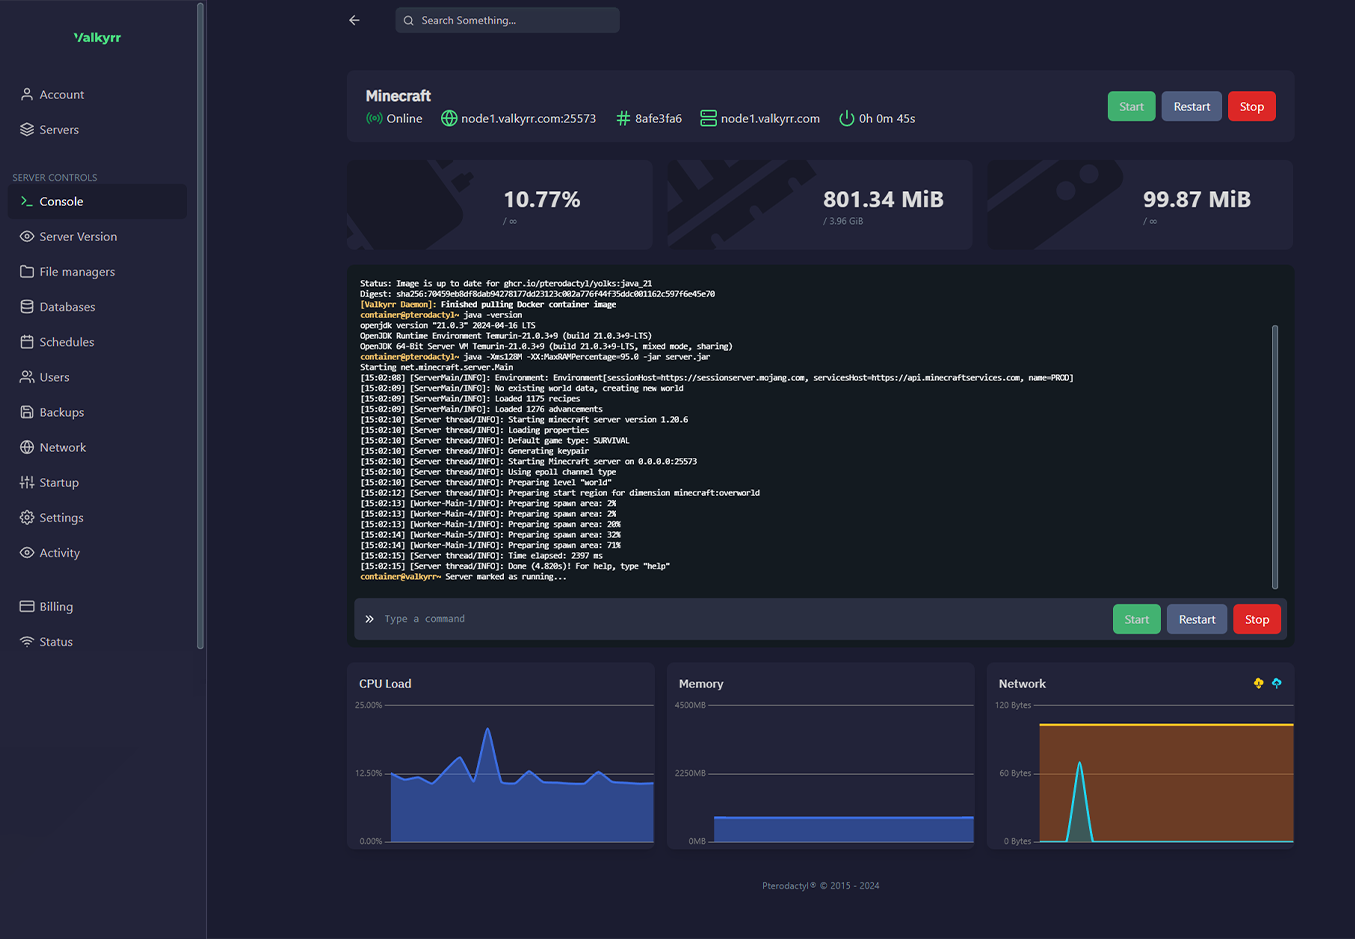The height and width of the screenshot is (939, 1355).
Task: Click the cyan upload icon on Network chart
Action: (1277, 684)
